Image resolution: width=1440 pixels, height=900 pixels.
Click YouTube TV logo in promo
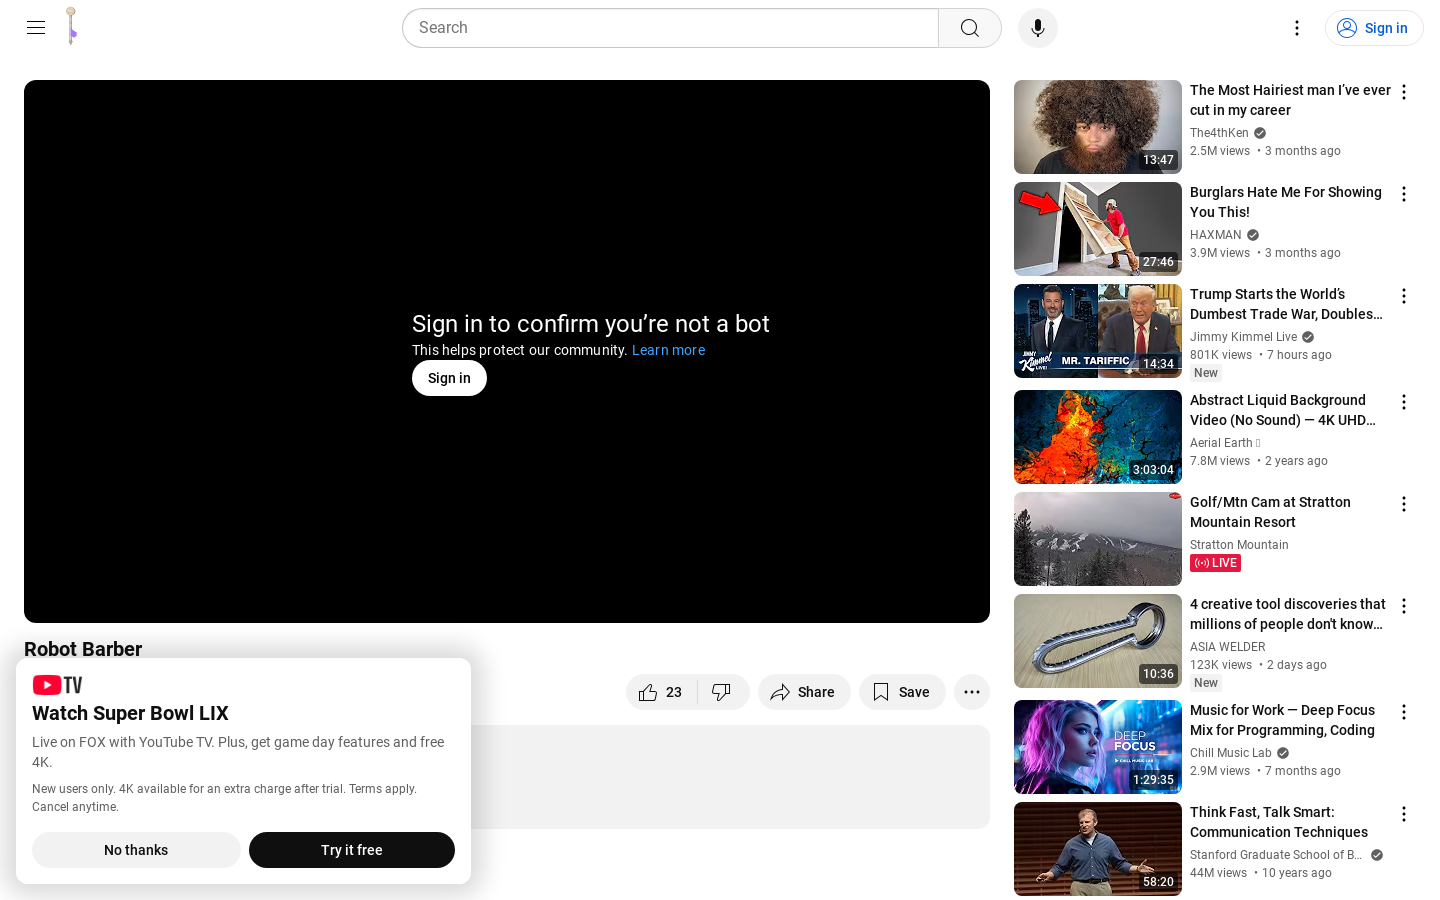(x=57, y=685)
